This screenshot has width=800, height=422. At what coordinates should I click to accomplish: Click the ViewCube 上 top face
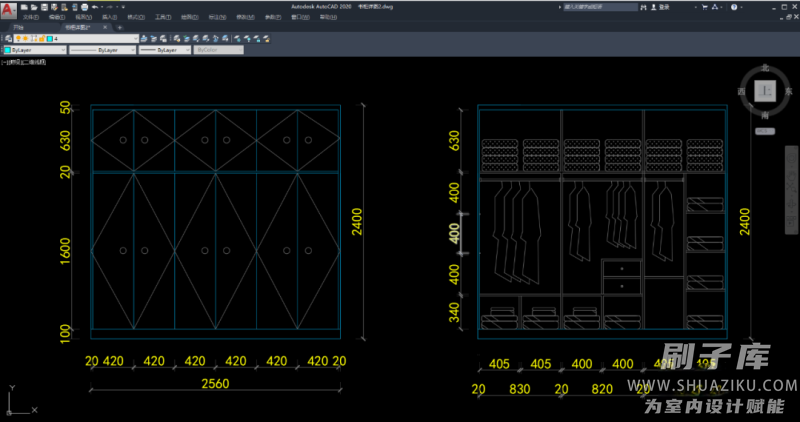pyautogui.click(x=766, y=92)
